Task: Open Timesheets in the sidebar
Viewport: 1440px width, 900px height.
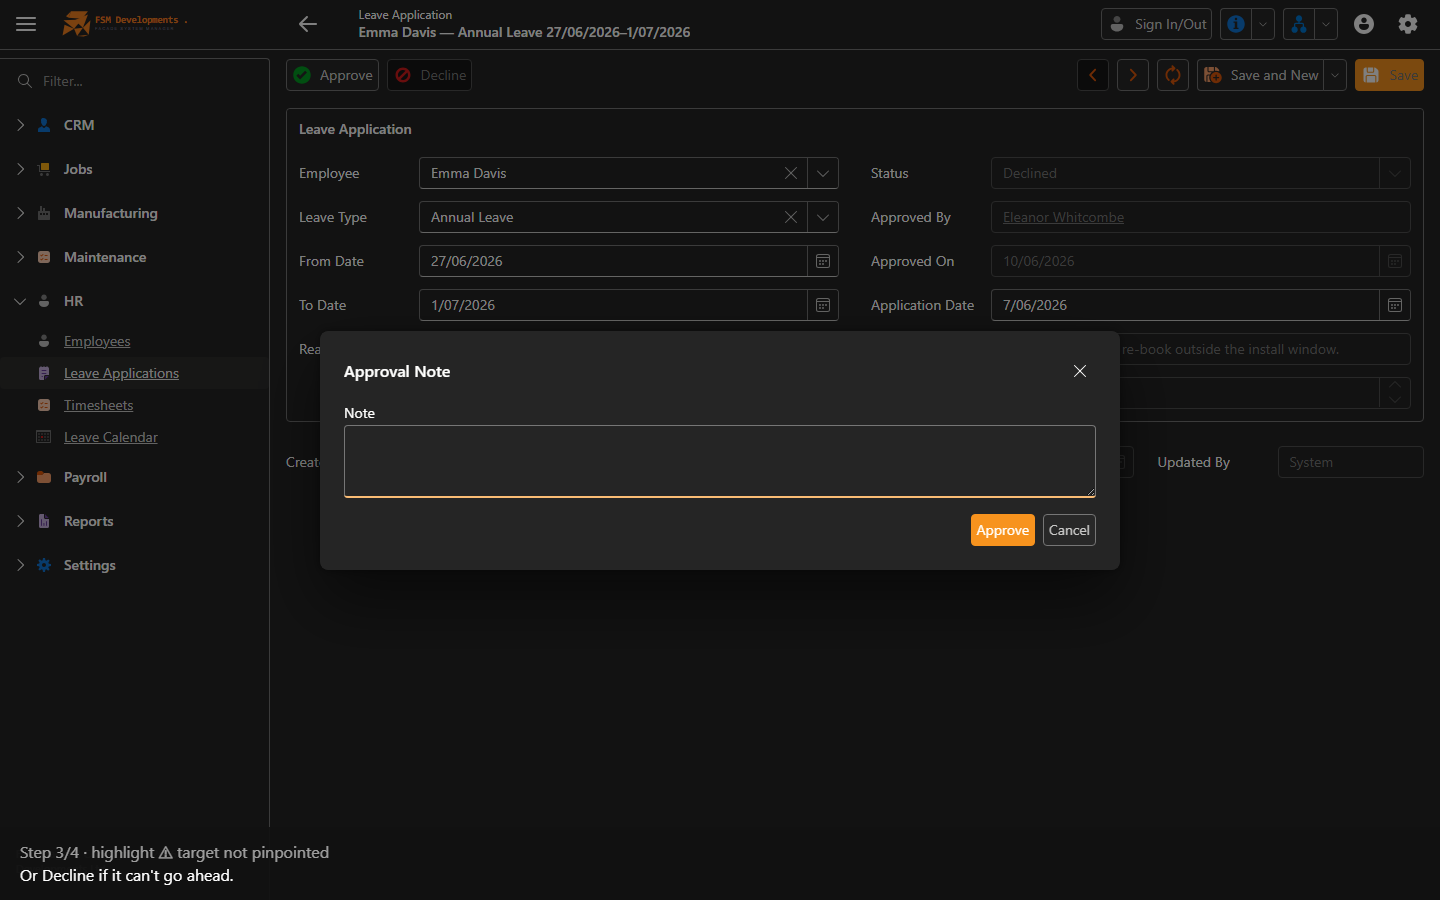Action: tap(98, 405)
